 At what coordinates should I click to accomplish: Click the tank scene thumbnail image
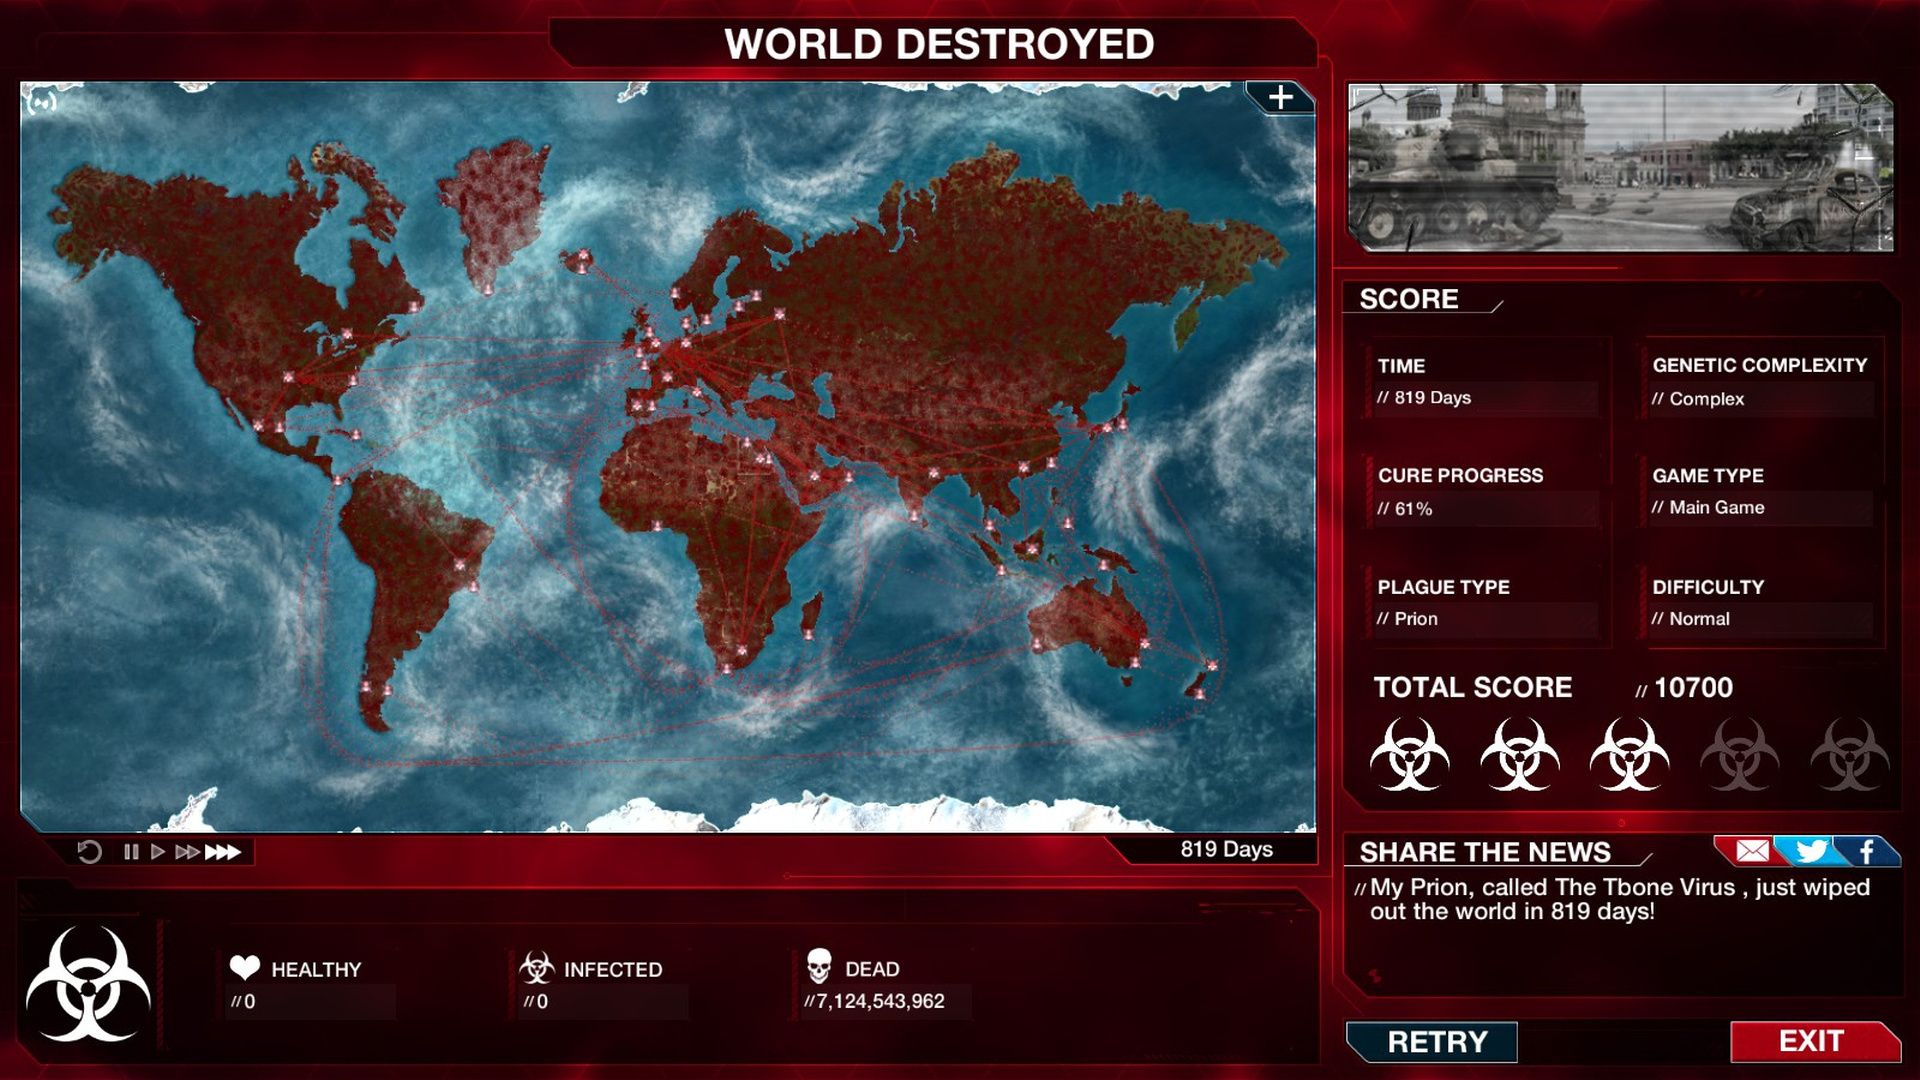pyautogui.click(x=1620, y=167)
